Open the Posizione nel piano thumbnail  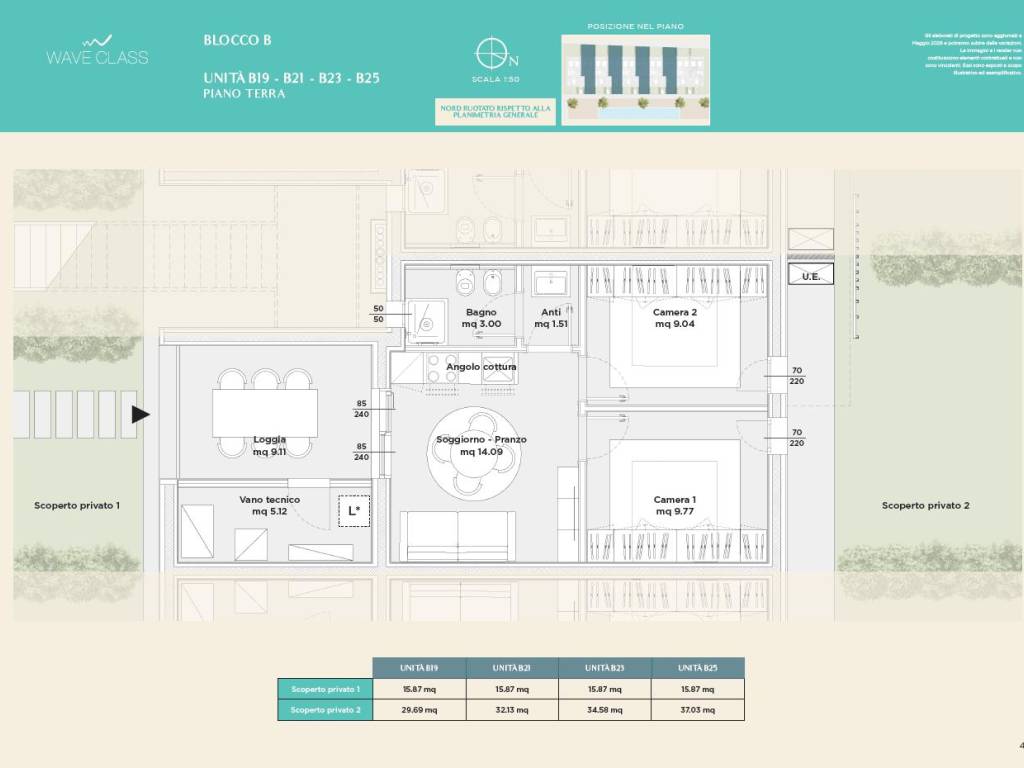635,80
